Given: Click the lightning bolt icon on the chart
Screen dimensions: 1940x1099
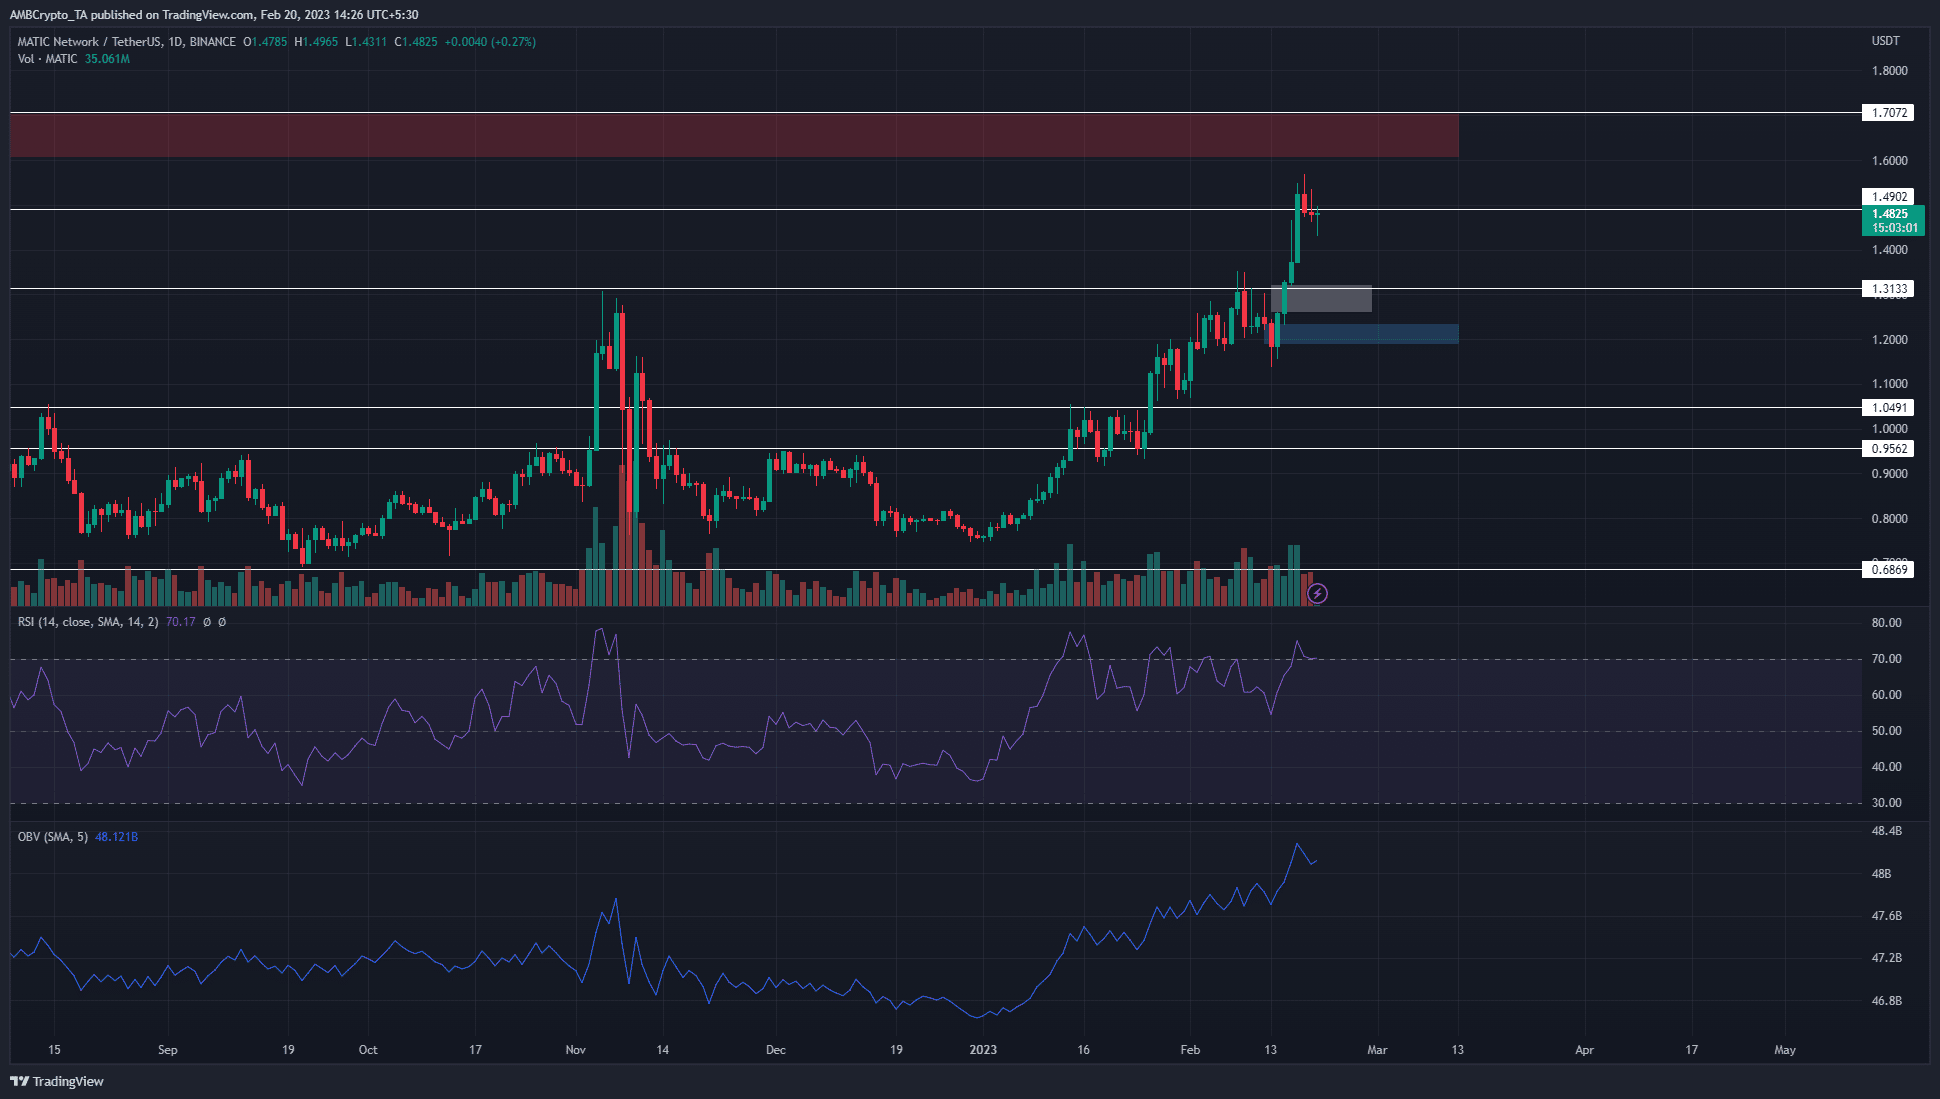Looking at the screenshot, I should (x=1318, y=594).
